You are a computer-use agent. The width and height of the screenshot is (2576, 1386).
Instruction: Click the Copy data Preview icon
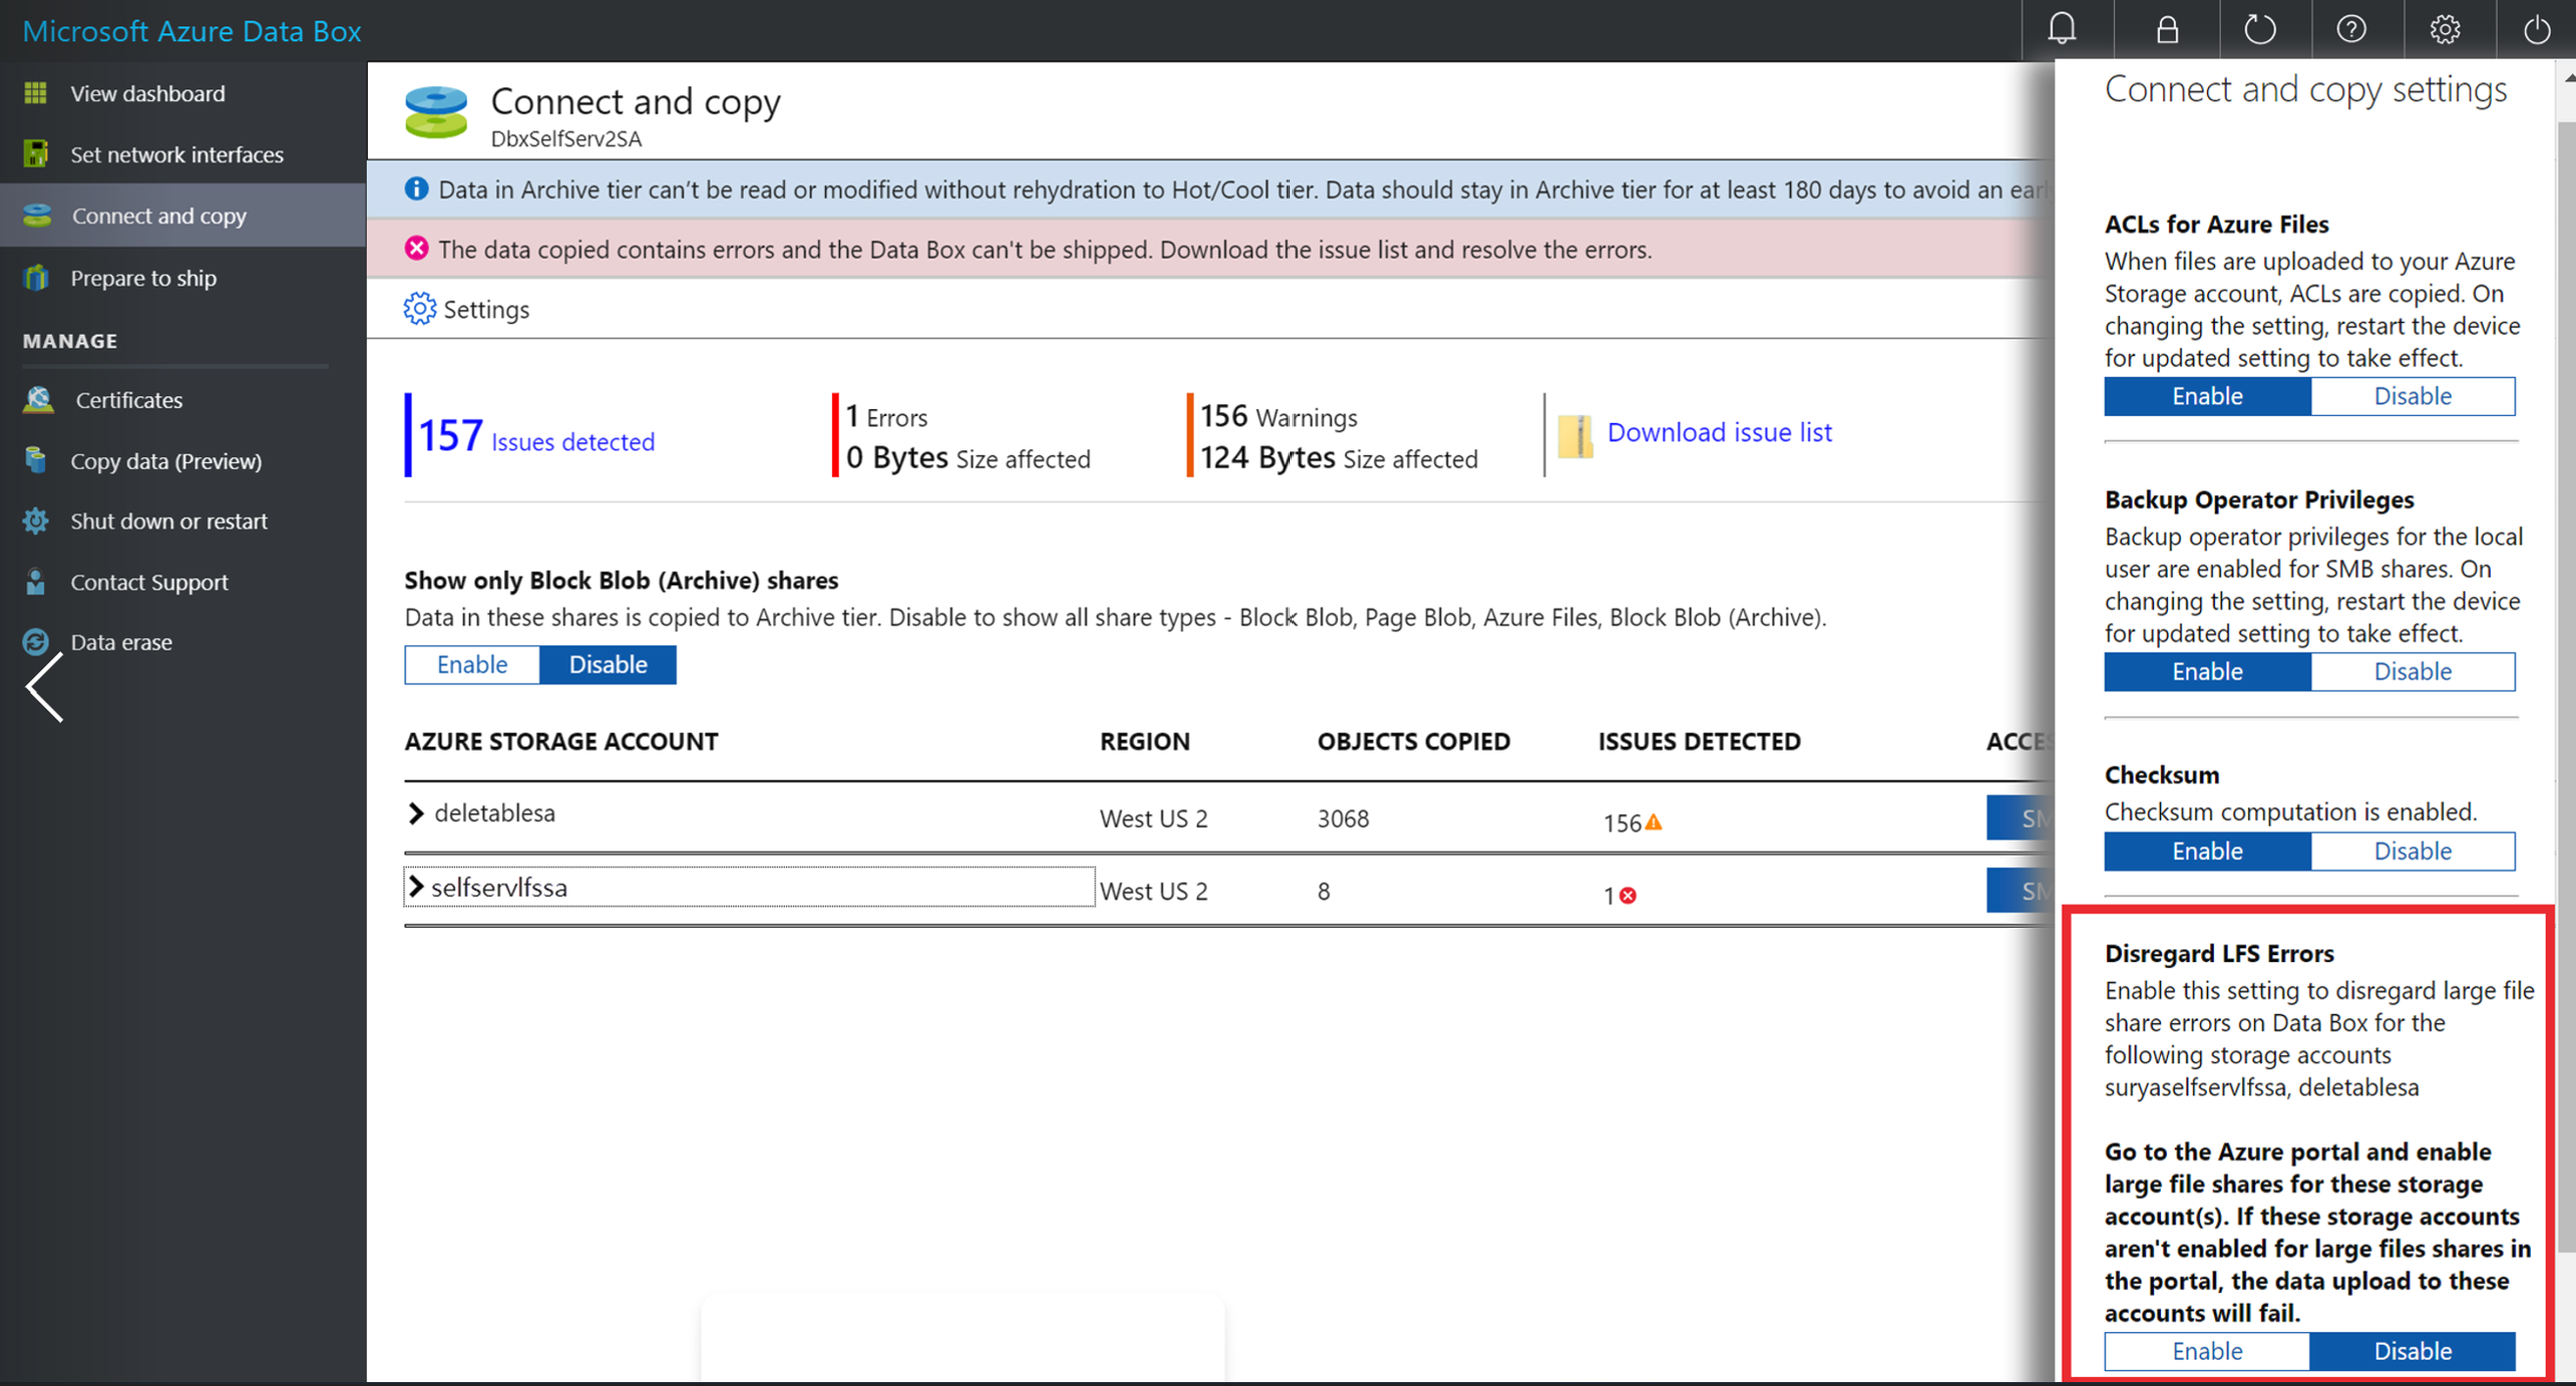click(x=36, y=459)
